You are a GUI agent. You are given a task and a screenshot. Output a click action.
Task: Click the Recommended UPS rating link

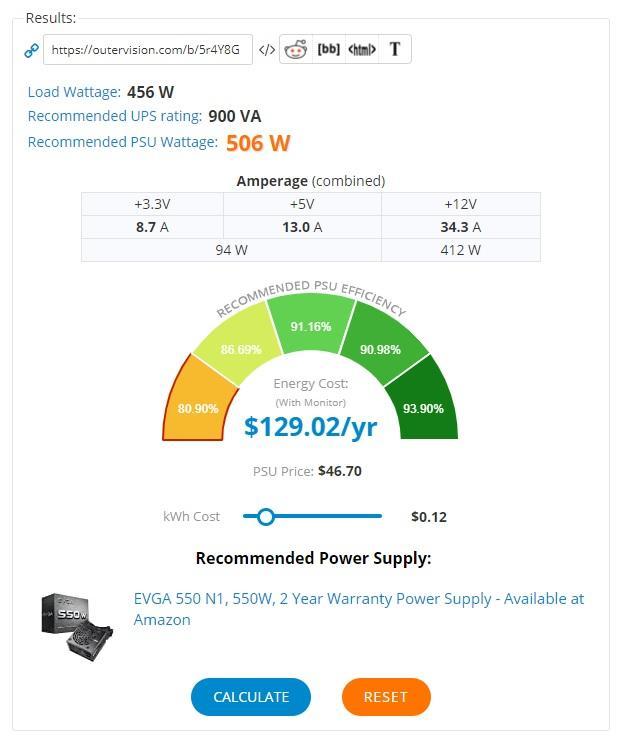115,116
